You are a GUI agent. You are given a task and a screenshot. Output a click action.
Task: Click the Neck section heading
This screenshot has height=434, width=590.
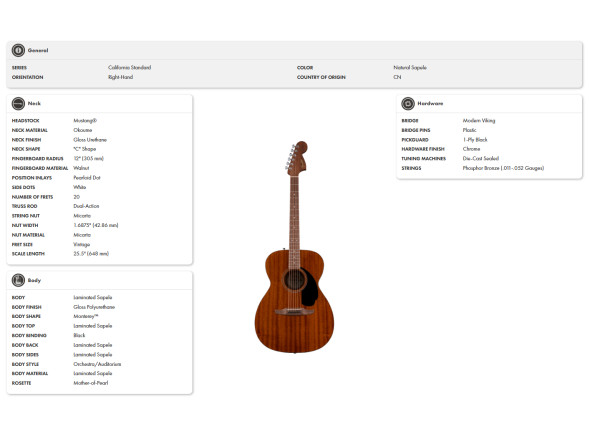[x=34, y=103]
